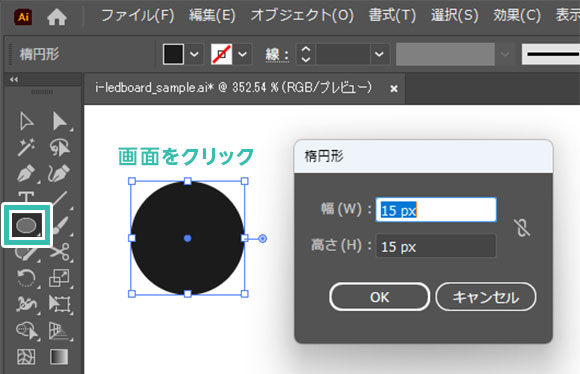Image resolution: width=580 pixels, height=374 pixels.
Task: Click the bottom-left bounding box handle
Action: tap(132, 294)
